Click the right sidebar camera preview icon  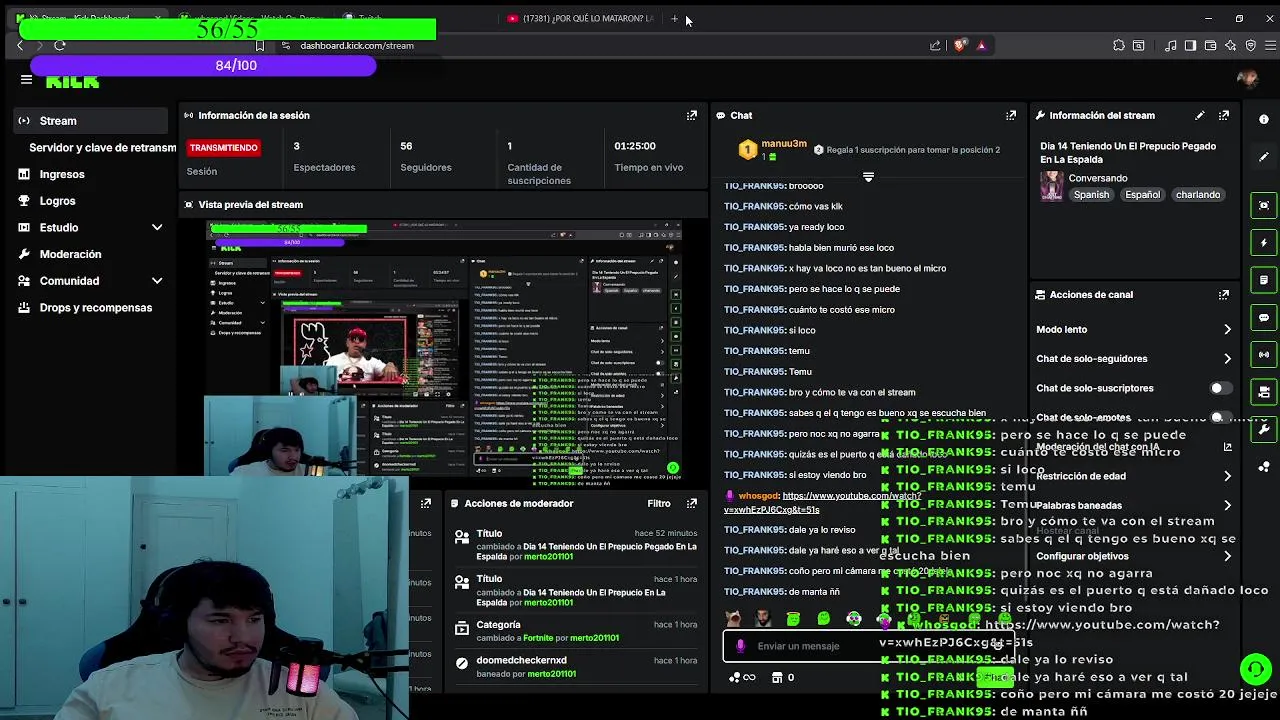click(x=1264, y=205)
